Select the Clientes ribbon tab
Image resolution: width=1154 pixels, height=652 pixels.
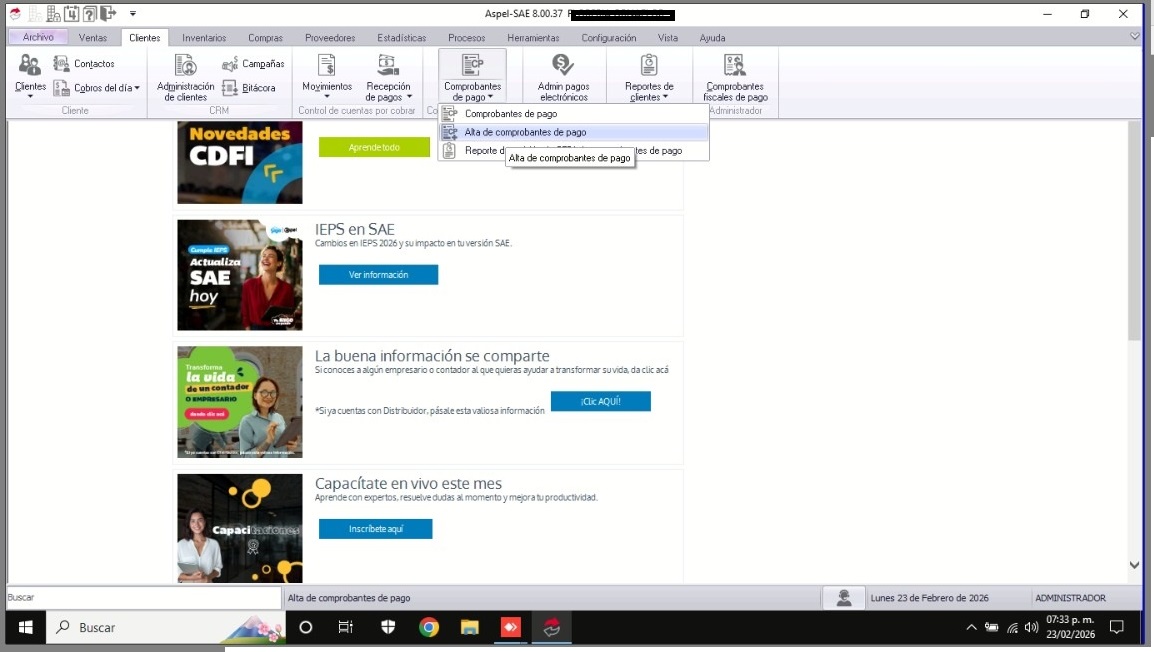(x=144, y=38)
